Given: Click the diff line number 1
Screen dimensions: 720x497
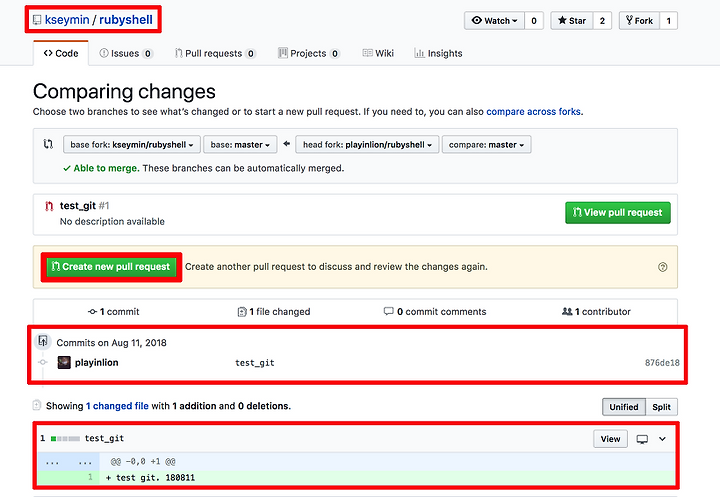Looking at the screenshot, I should tap(90, 477).
